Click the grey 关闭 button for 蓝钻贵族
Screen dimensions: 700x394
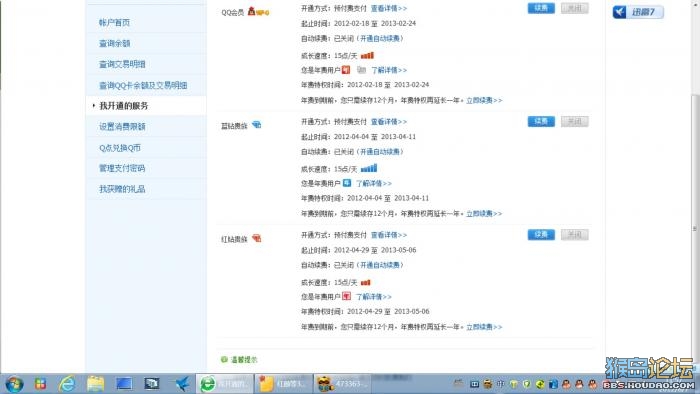coord(575,121)
